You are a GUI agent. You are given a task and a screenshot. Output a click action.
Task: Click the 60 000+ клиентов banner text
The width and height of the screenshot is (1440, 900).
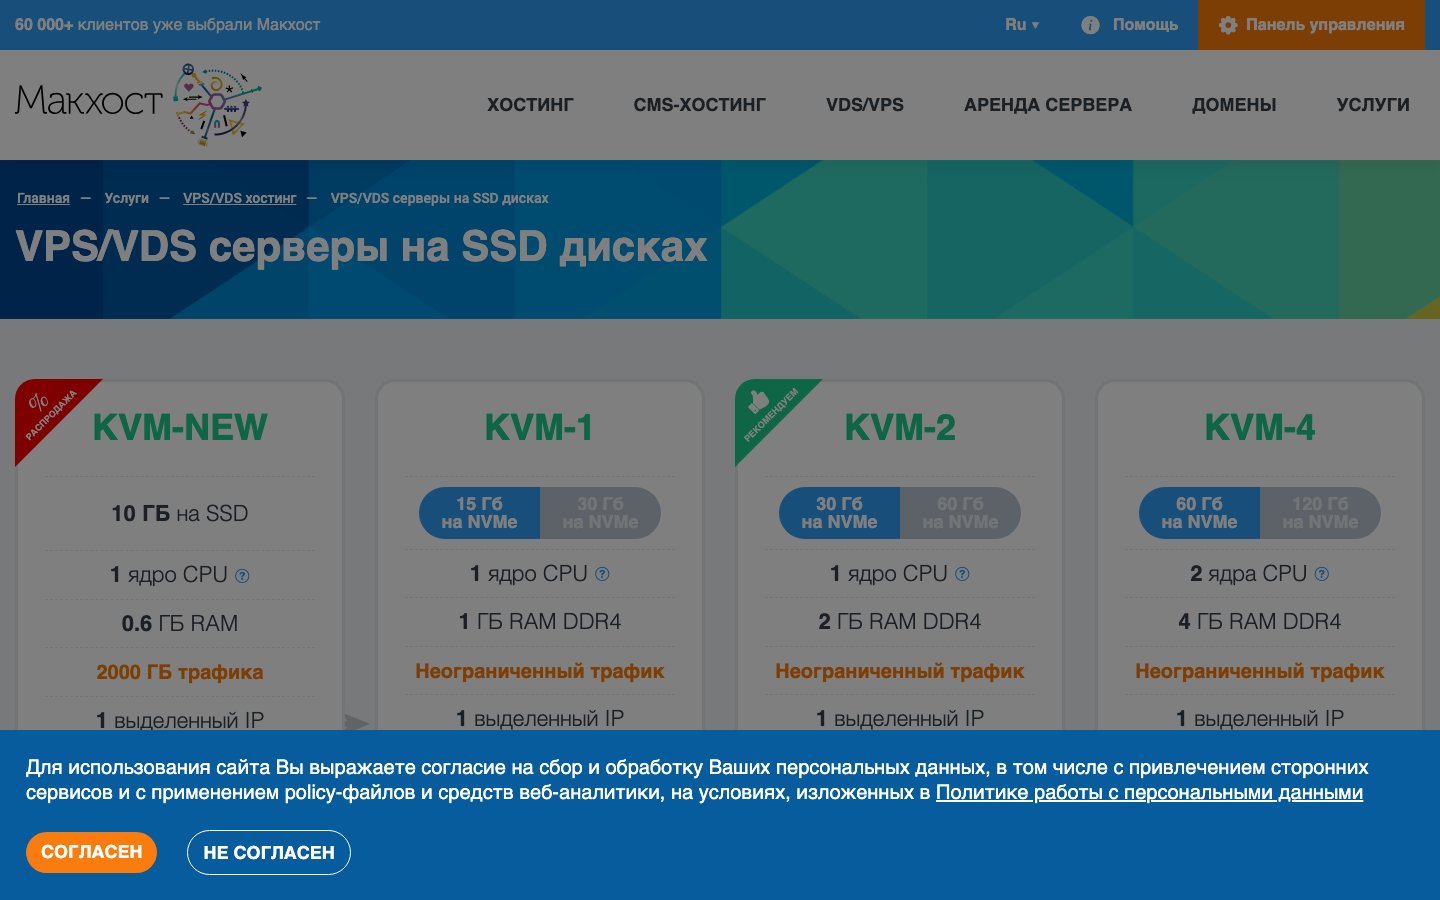point(167,25)
